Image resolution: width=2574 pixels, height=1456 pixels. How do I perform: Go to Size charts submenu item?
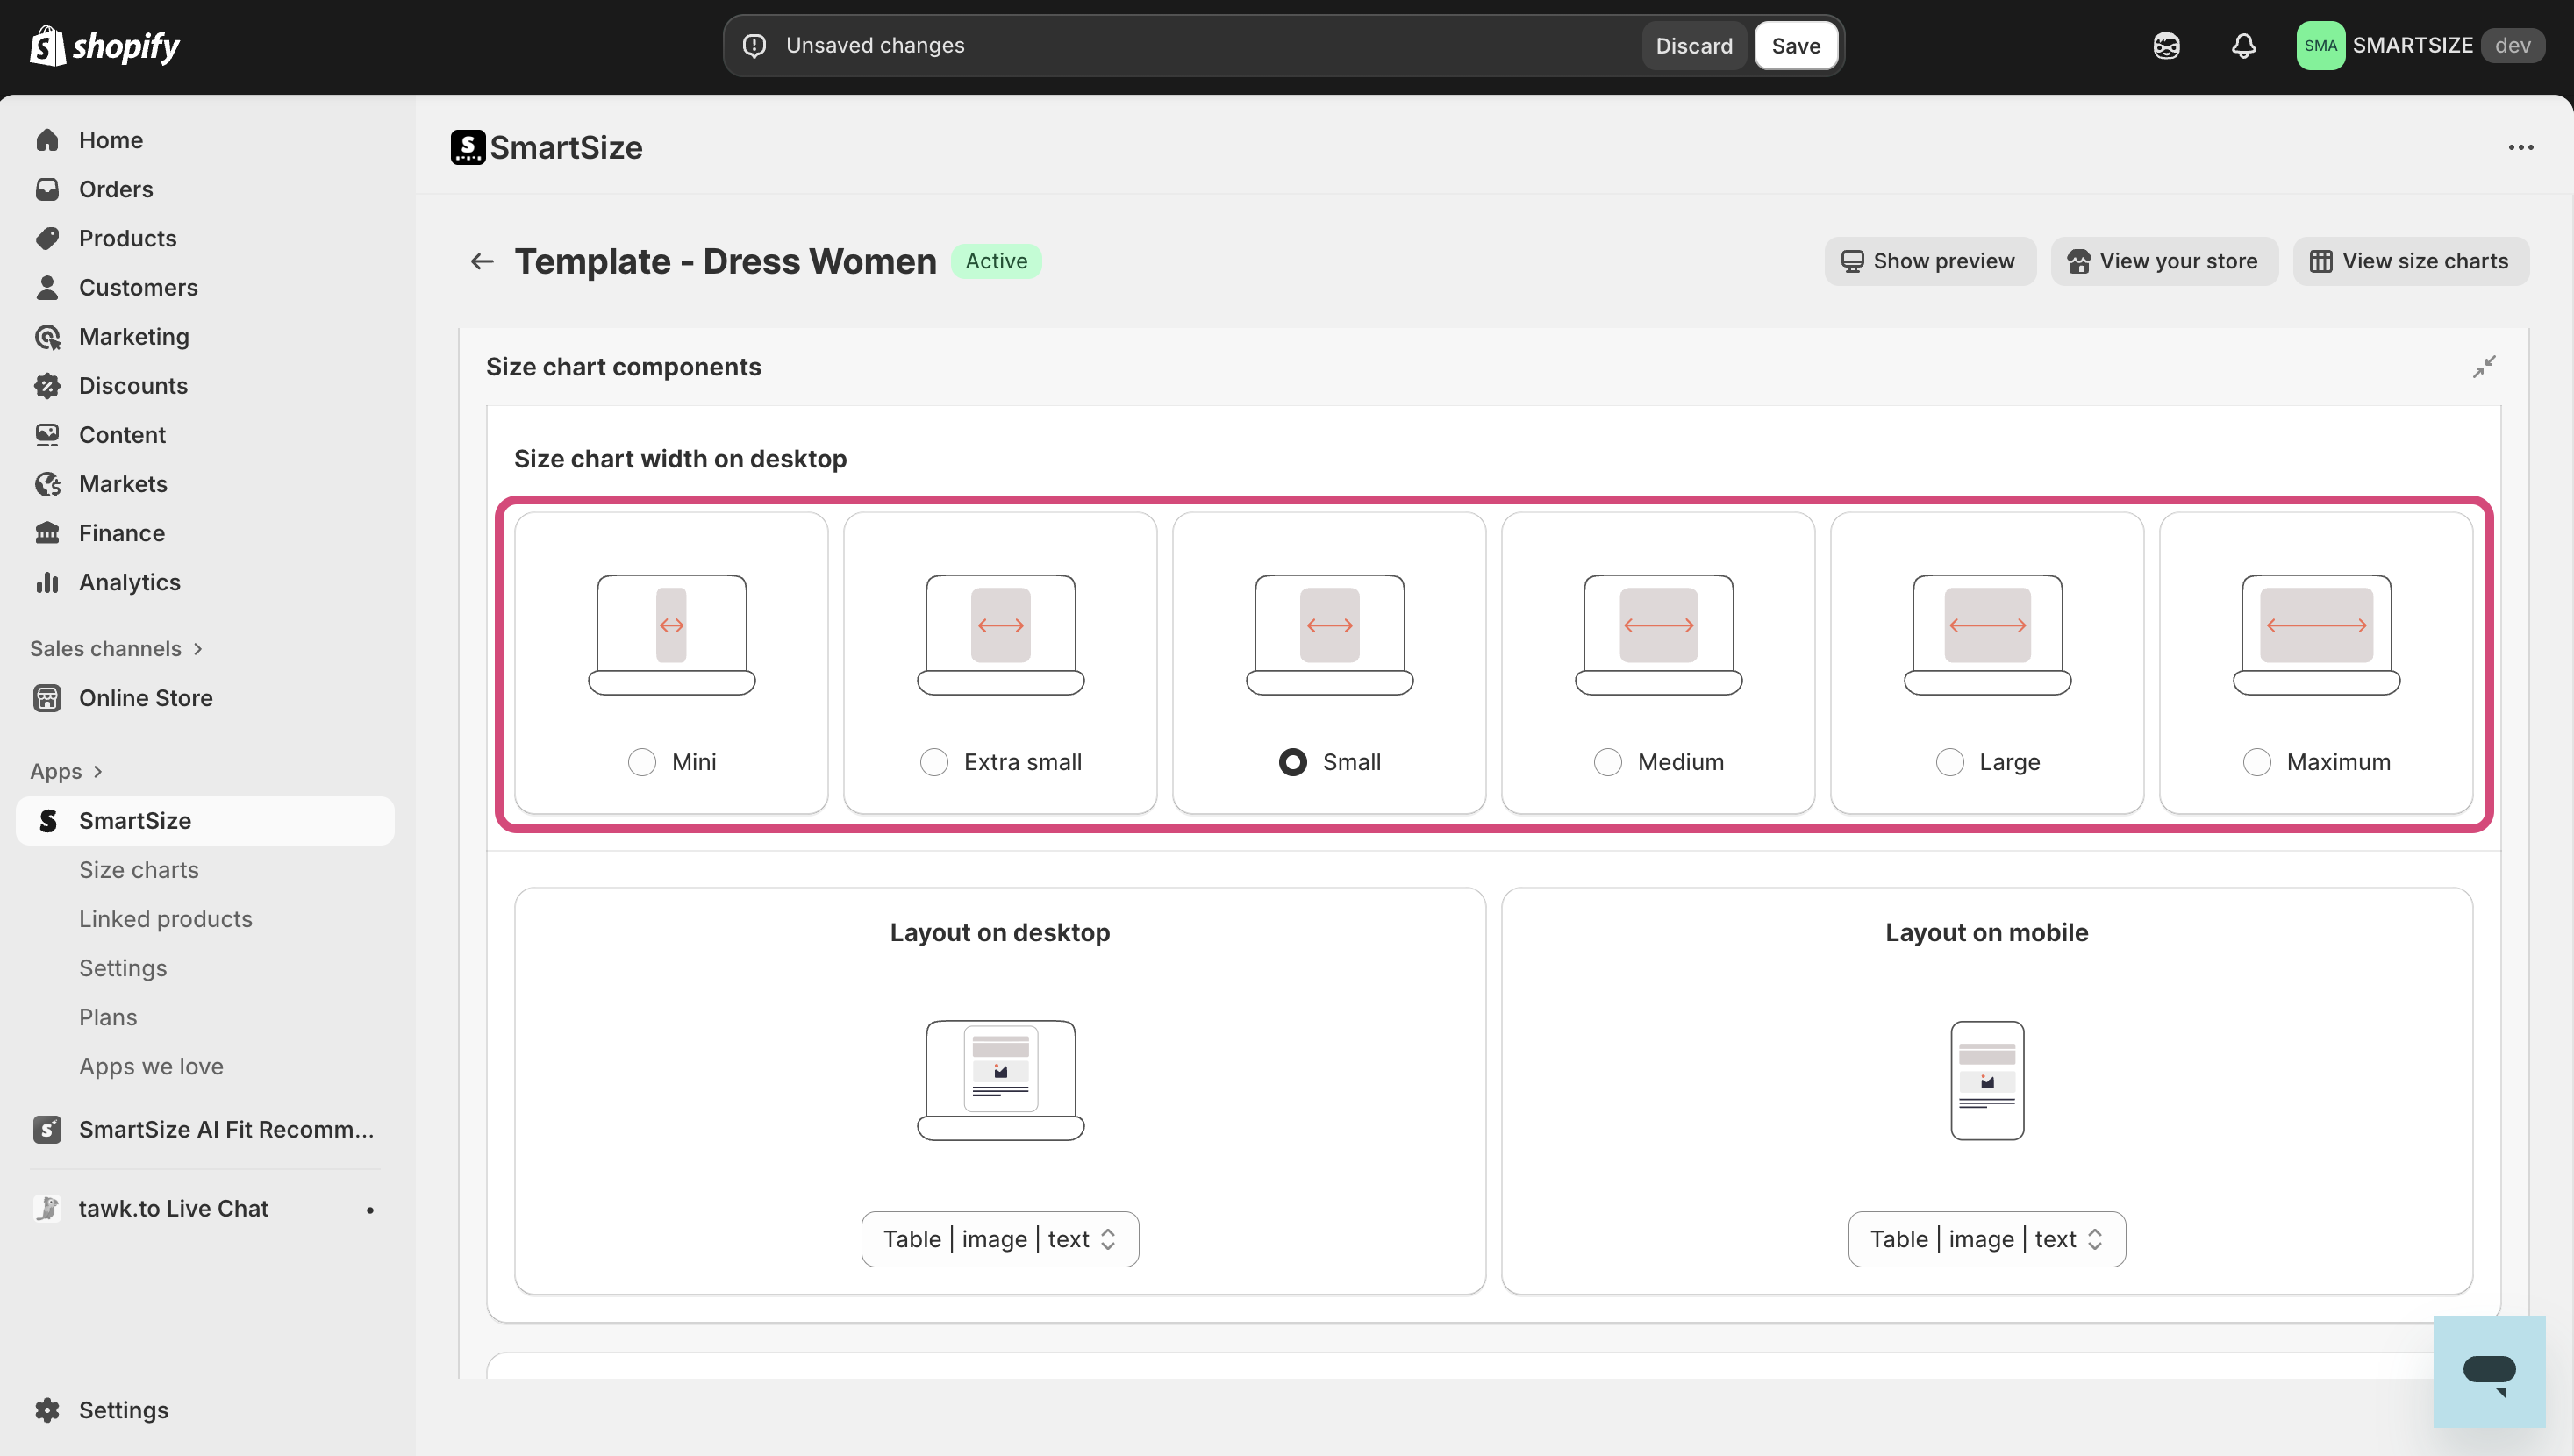coord(138,870)
